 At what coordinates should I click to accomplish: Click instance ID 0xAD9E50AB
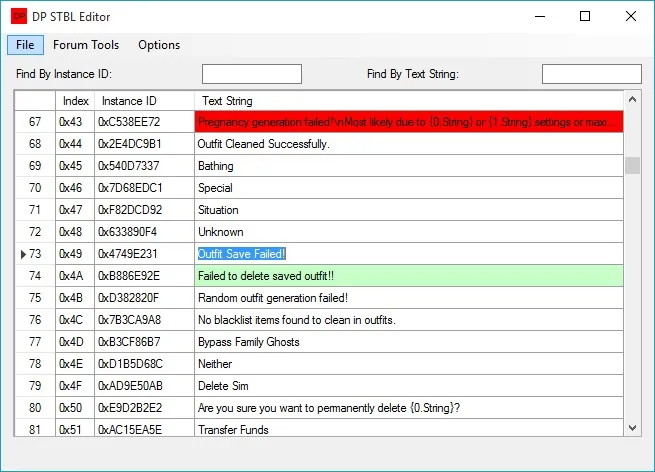(145, 386)
